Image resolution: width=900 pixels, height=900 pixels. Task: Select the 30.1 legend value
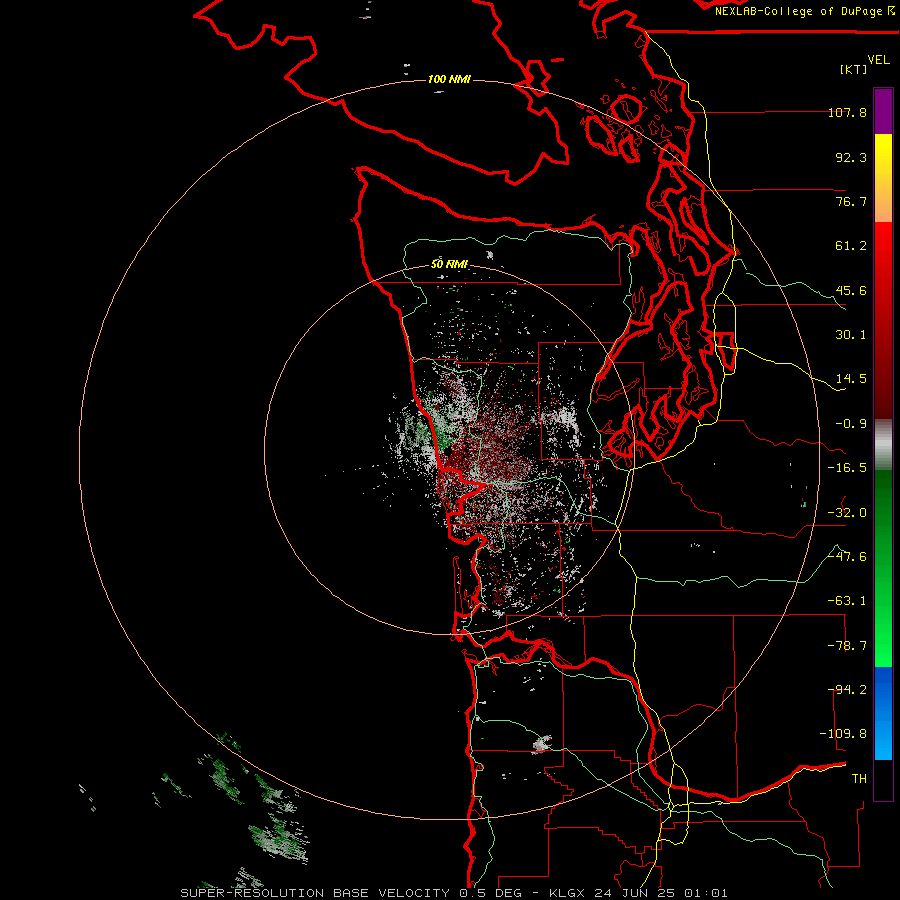(x=851, y=335)
